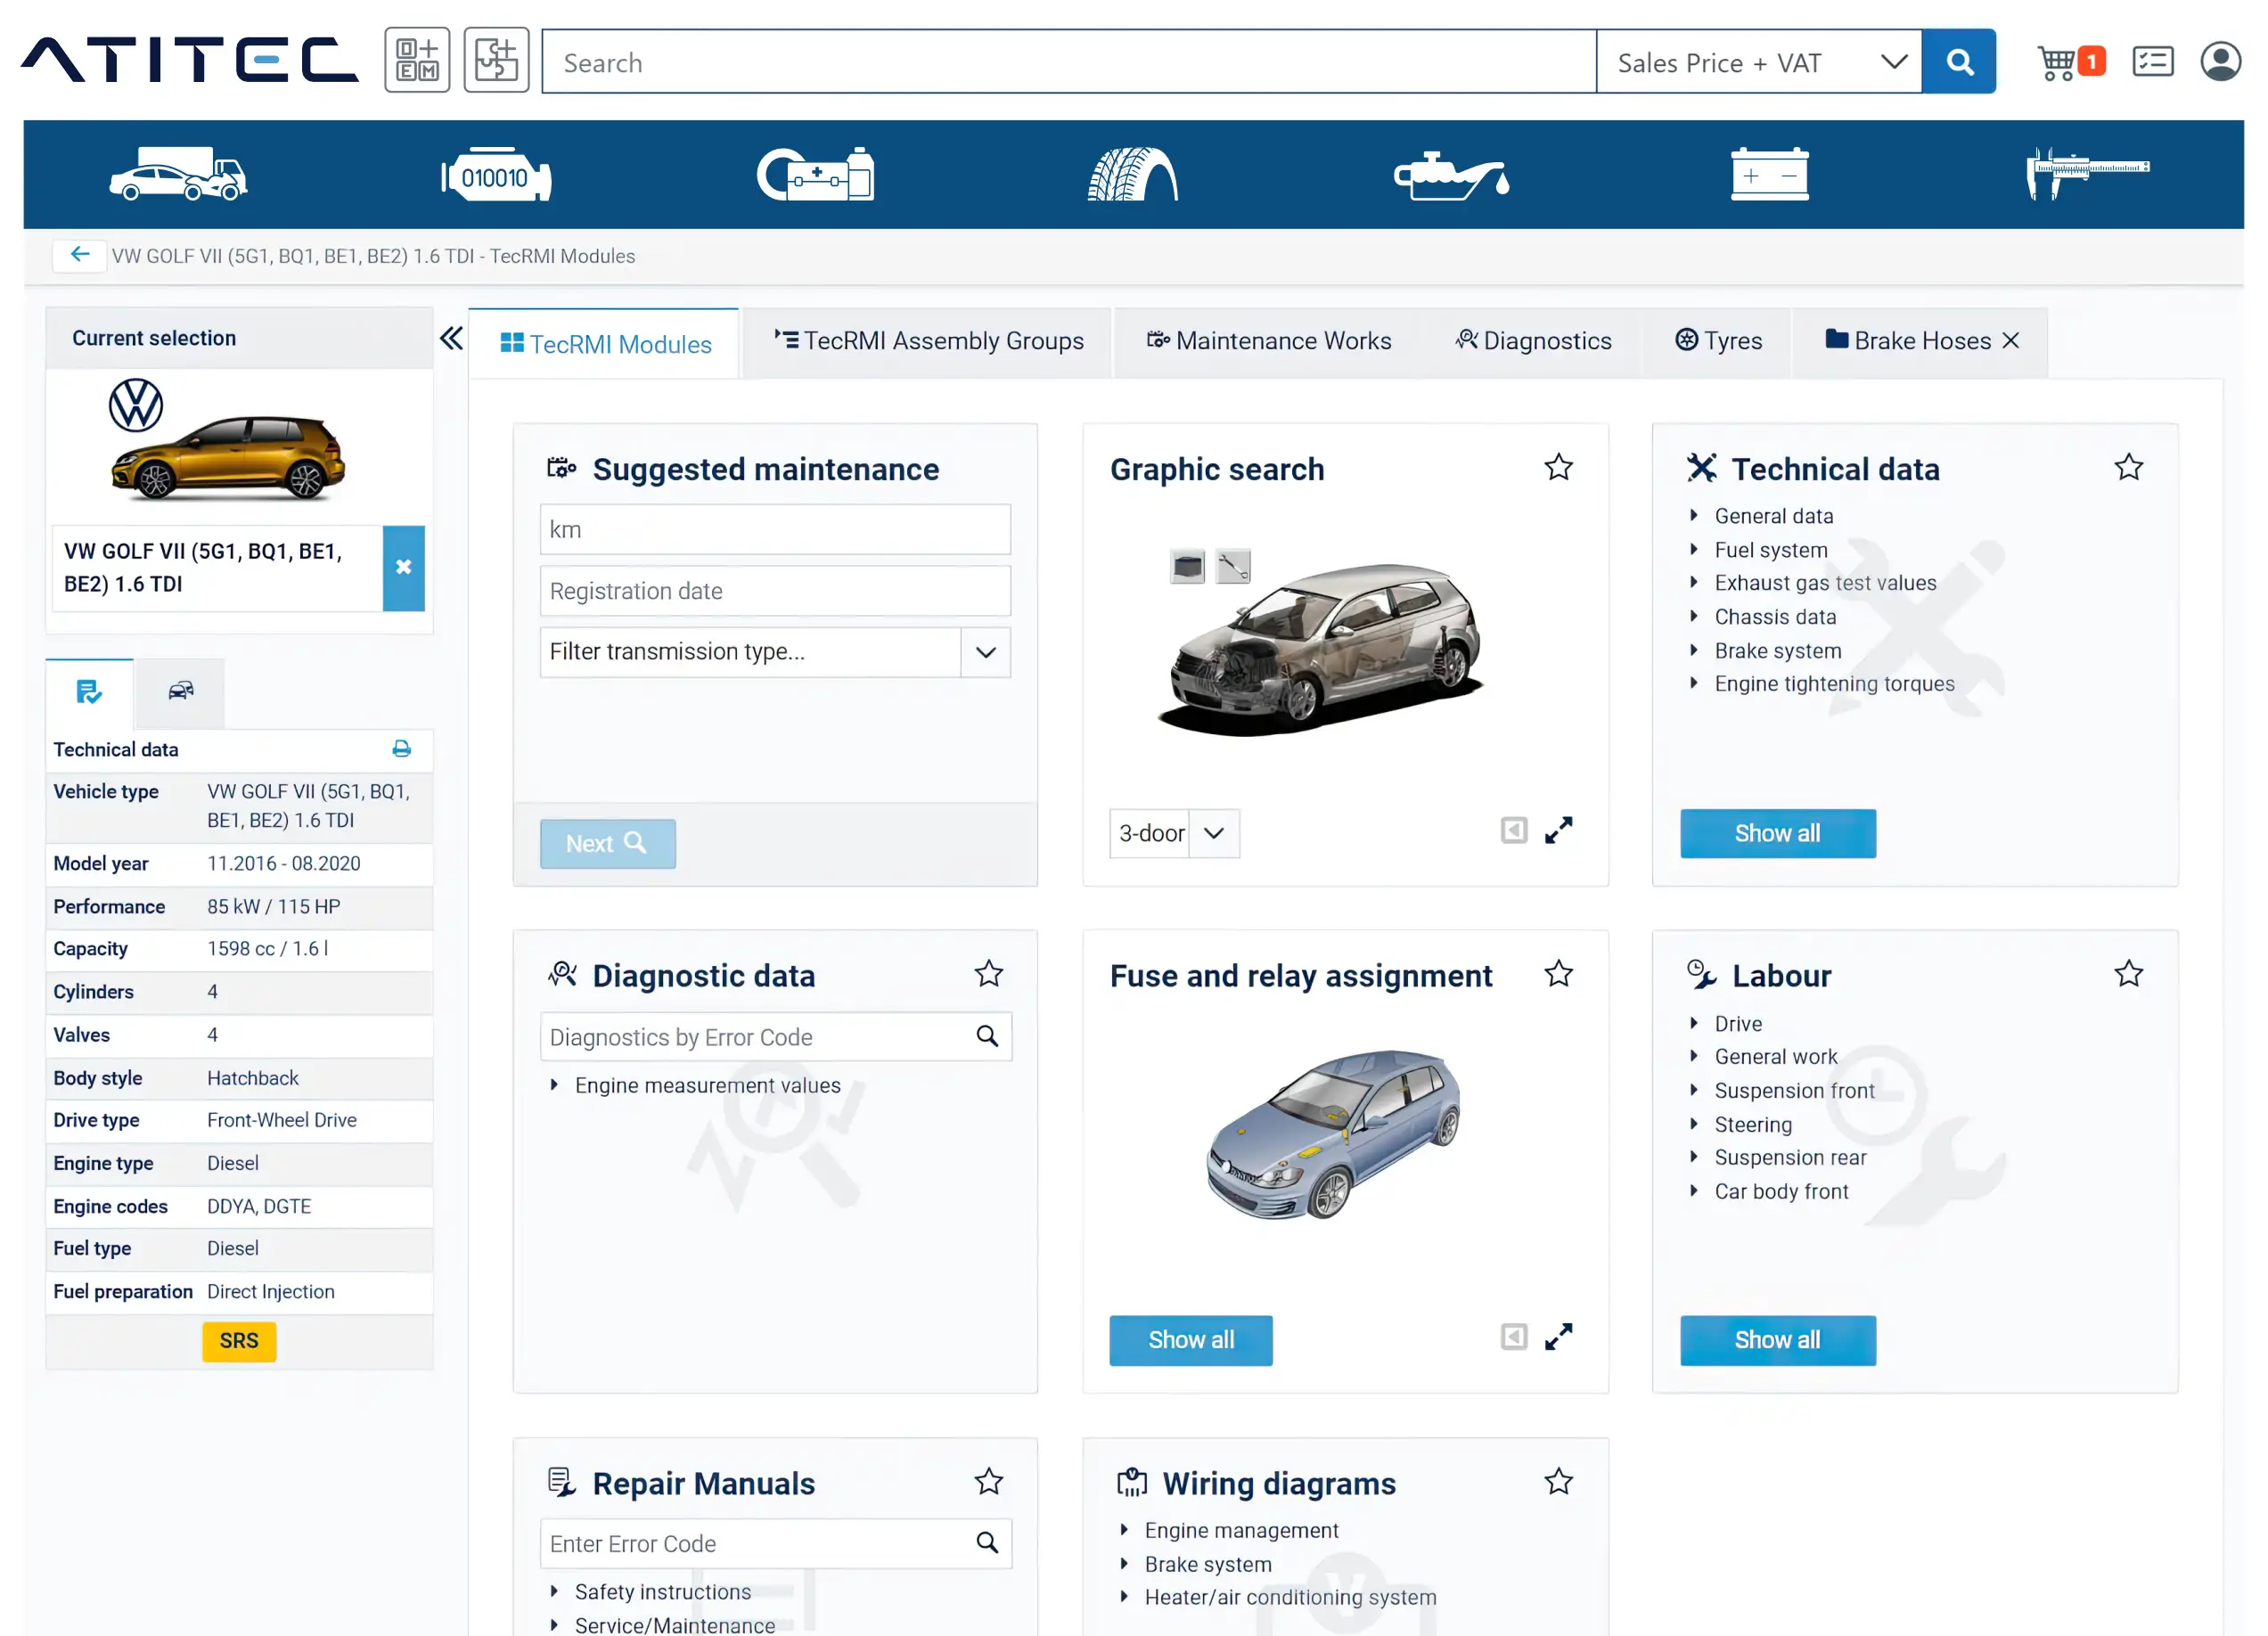This screenshot has width=2268, height=1636.
Task: Open the universal parts lamp and canister icon
Action: tap(815, 174)
